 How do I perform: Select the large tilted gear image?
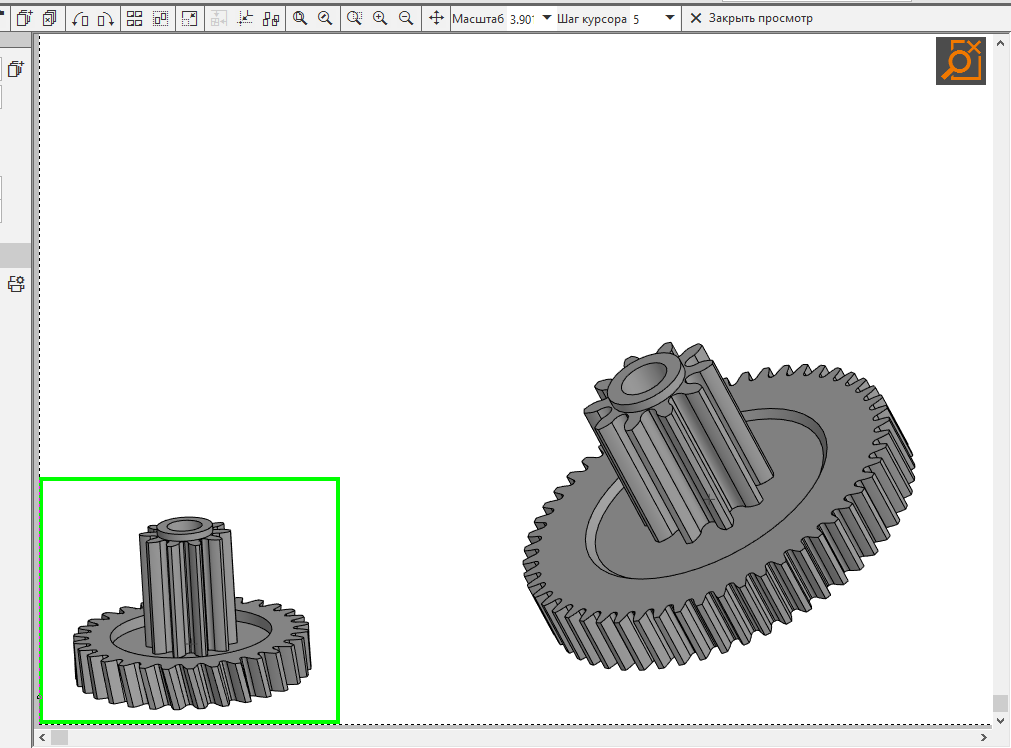click(x=718, y=507)
